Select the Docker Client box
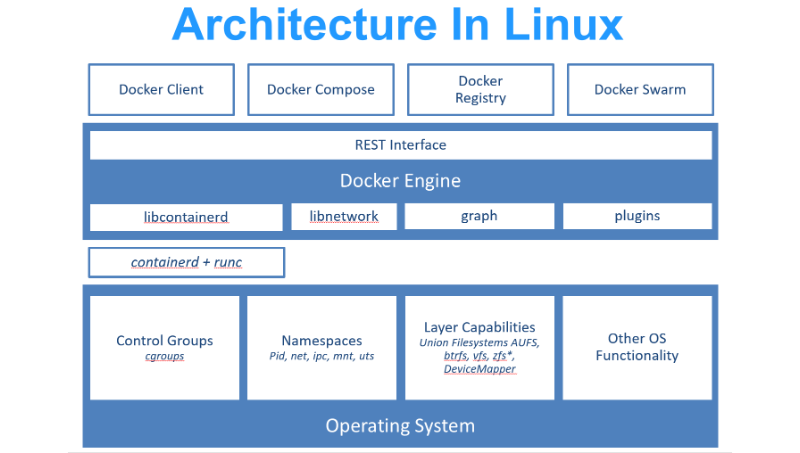The height and width of the screenshot is (453, 800). (161, 89)
